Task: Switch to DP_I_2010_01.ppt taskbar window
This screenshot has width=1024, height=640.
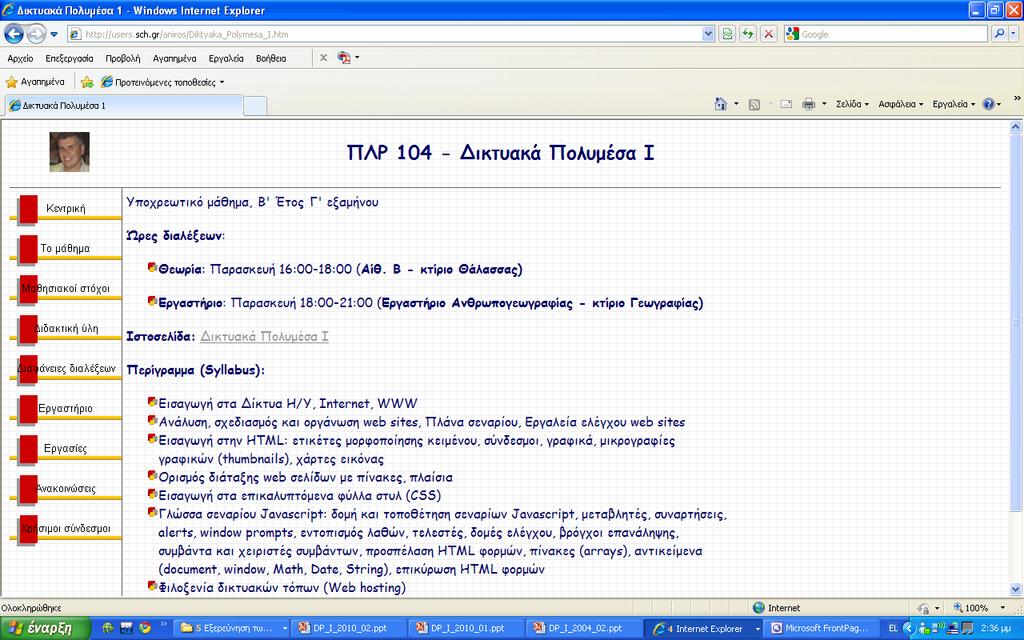Action: tap(468, 628)
